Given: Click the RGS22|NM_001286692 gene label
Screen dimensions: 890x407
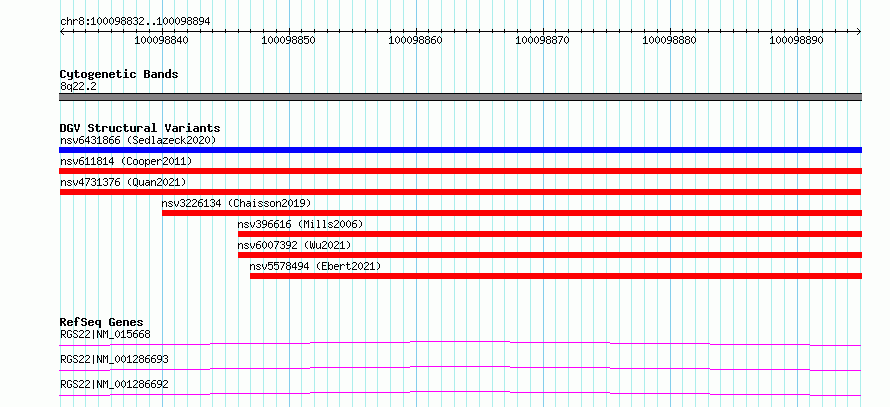Looking at the screenshot, I should 114,384.
